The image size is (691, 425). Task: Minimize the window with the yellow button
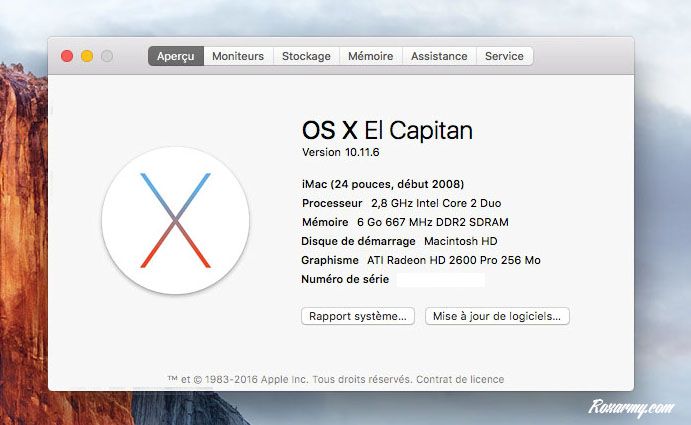click(87, 57)
